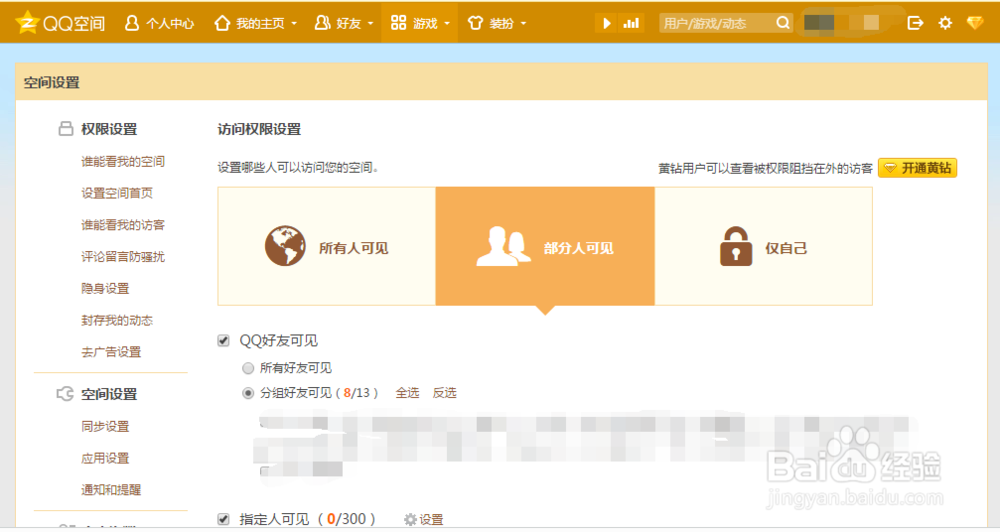Expand the 我的主页 dropdown arrow
This screenshot has width=1000, height=532.
point(294,24)
